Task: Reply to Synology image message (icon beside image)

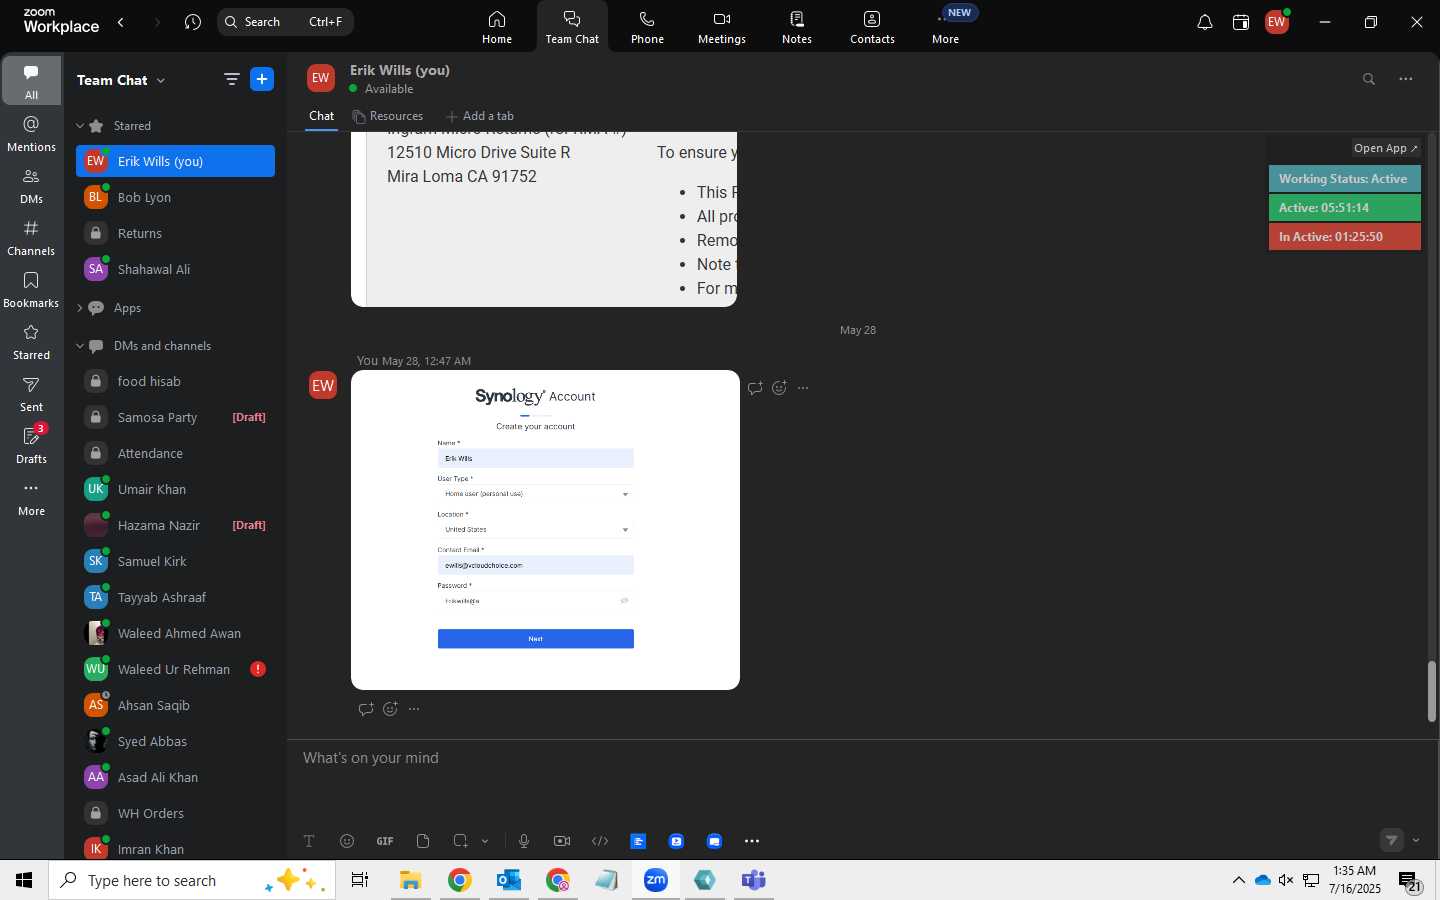Action: coord(755,388)
